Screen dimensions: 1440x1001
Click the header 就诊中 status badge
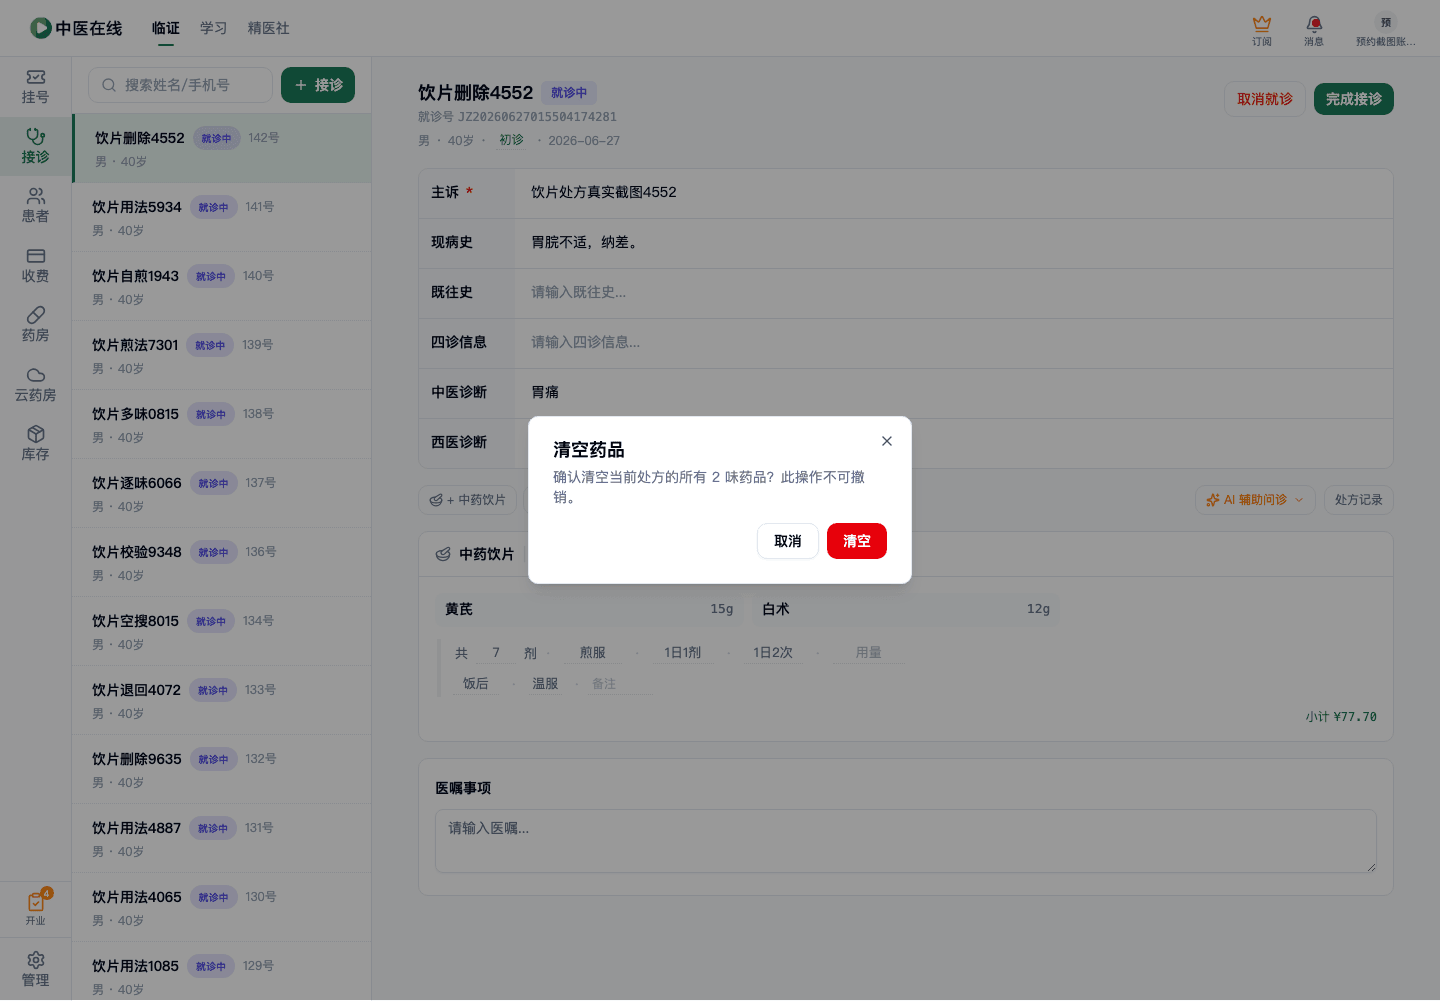click(x=569, y=93)
